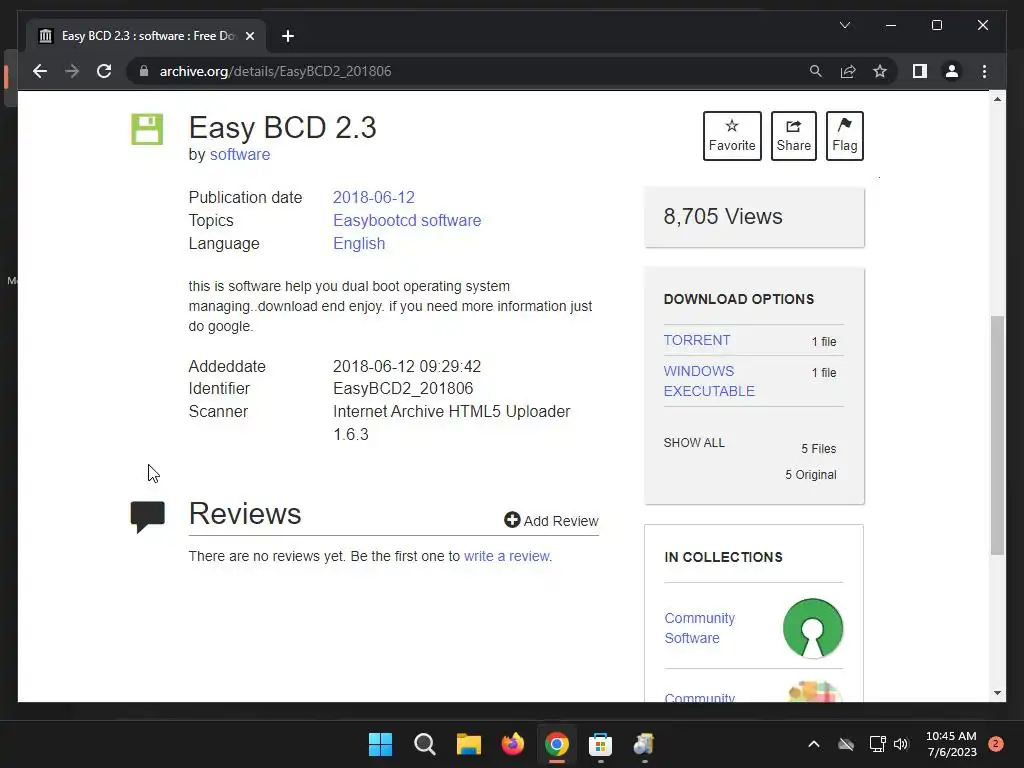
Task: Follow the 'write a review' link
Action: 507,556
